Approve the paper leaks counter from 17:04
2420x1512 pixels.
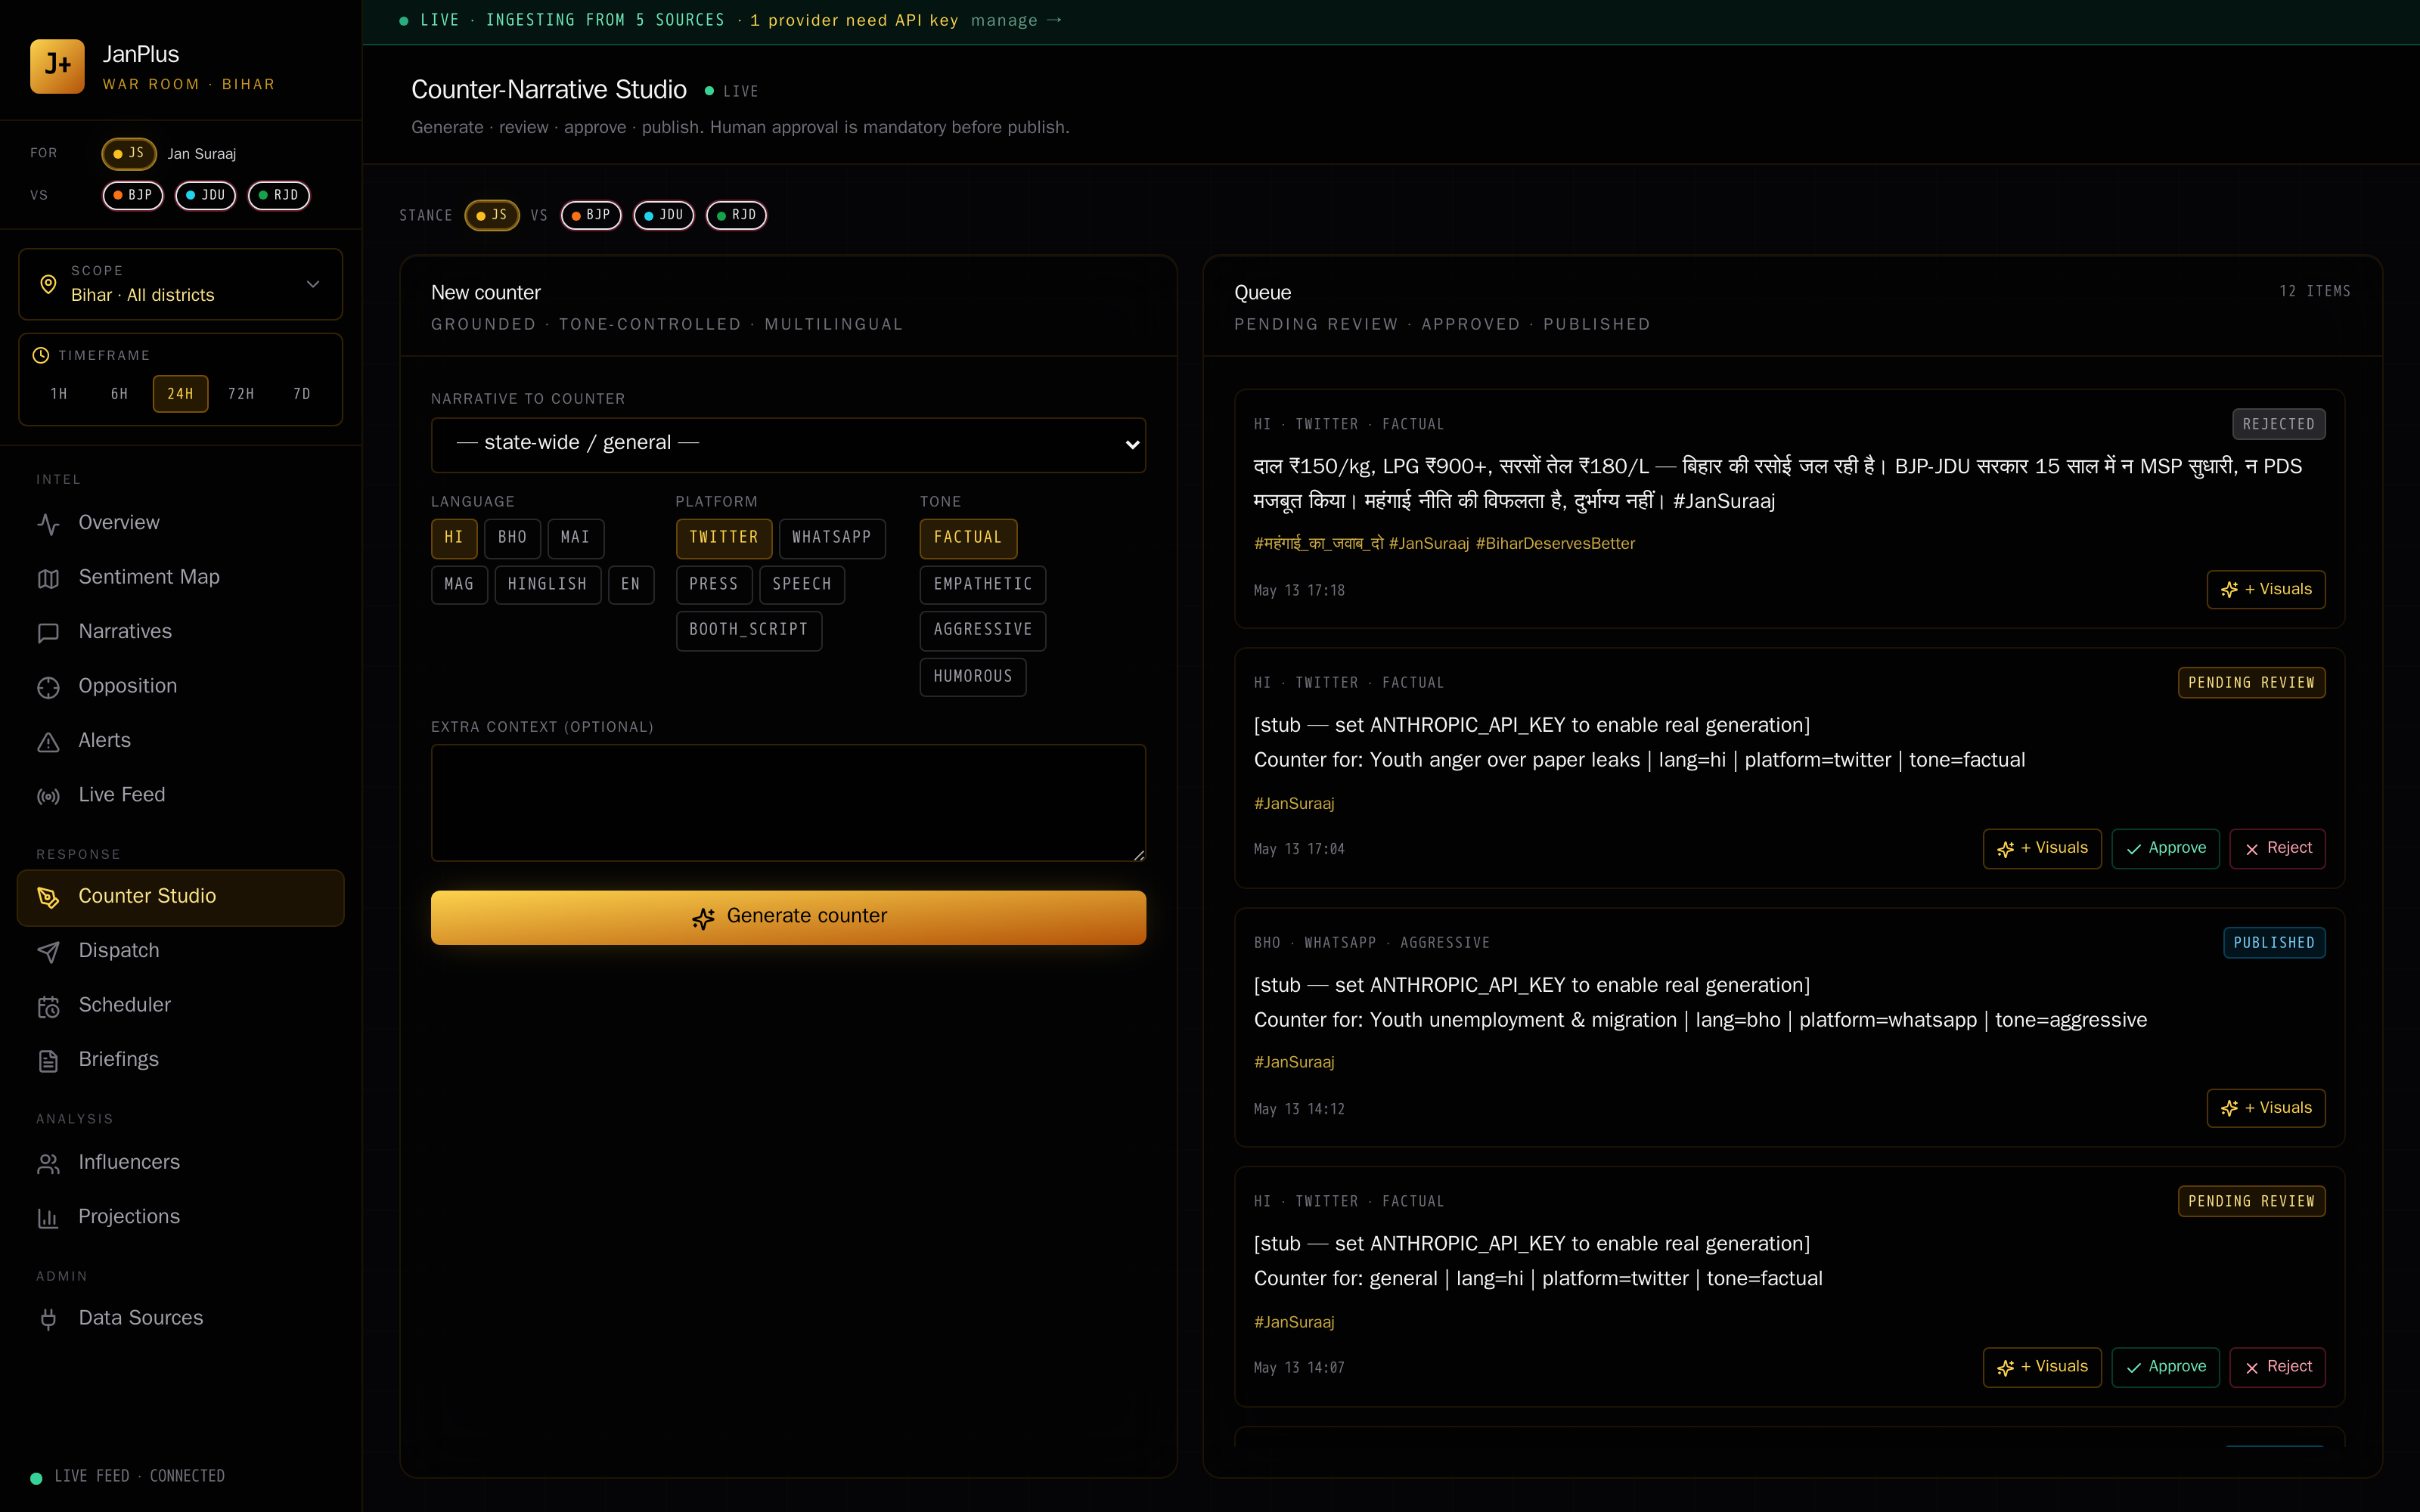point(2165,849)
